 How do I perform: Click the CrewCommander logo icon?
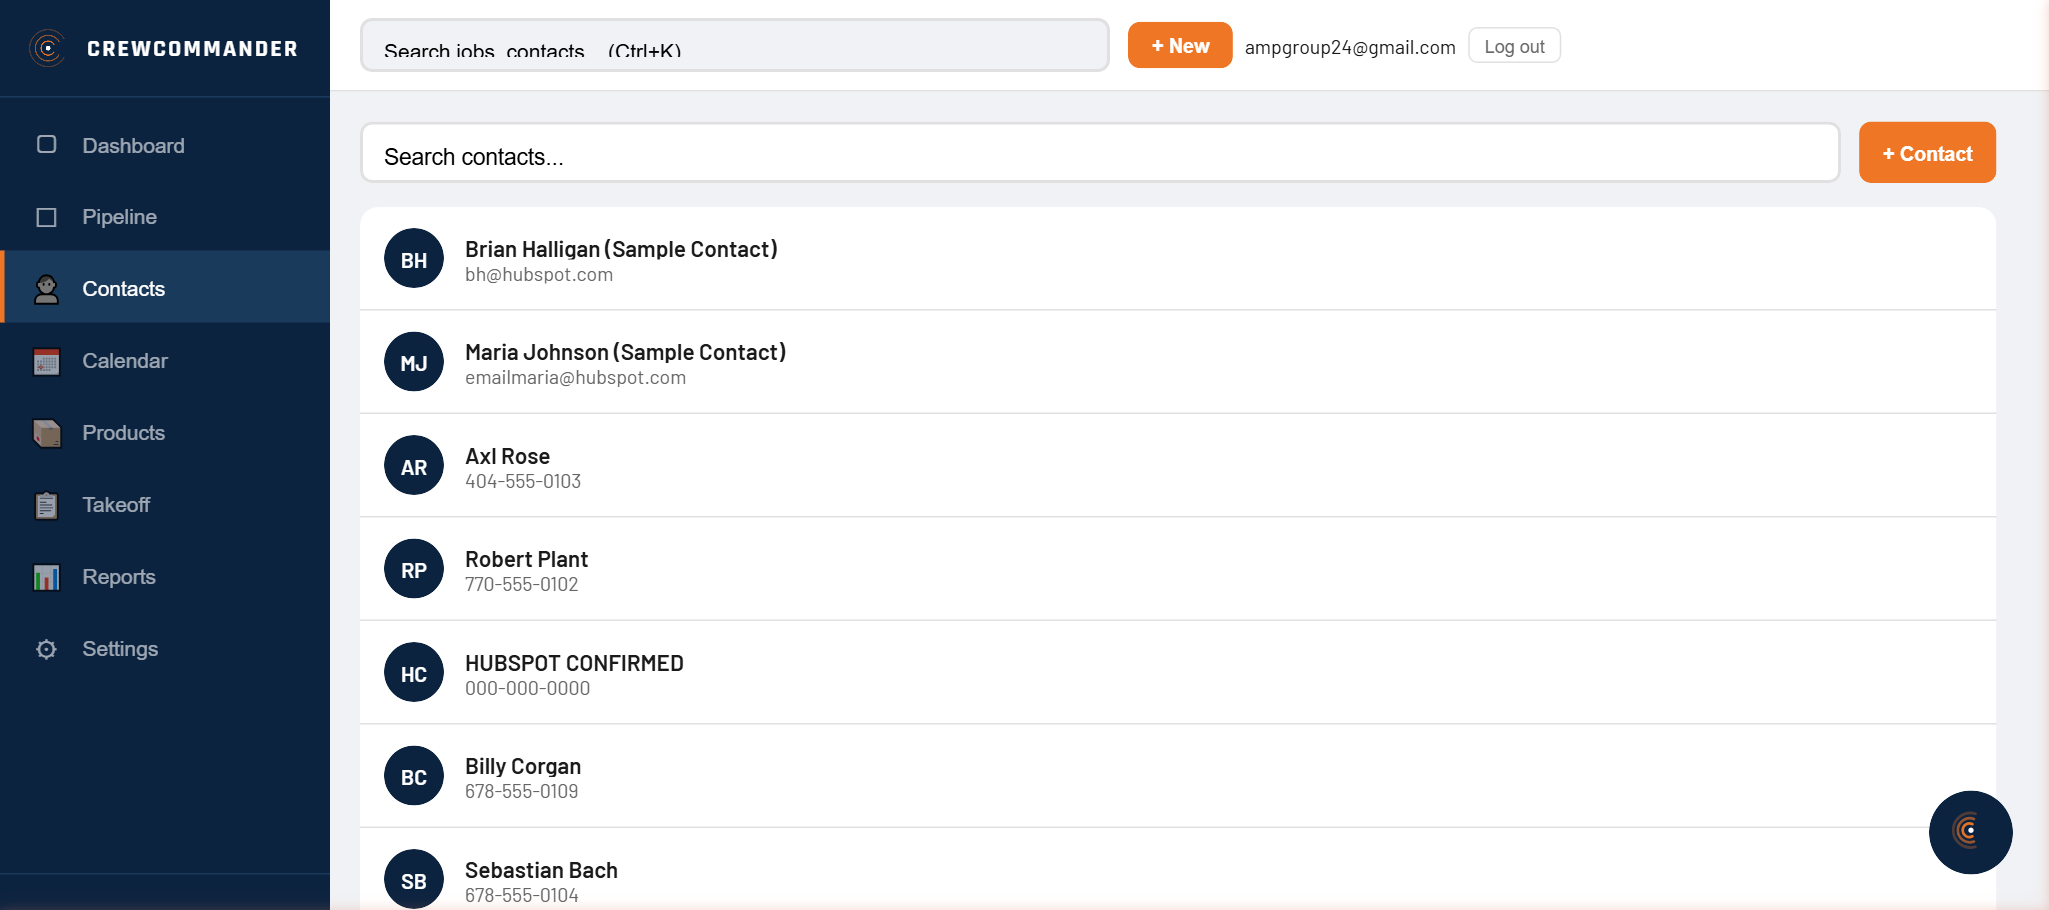(x=47, y=48)
